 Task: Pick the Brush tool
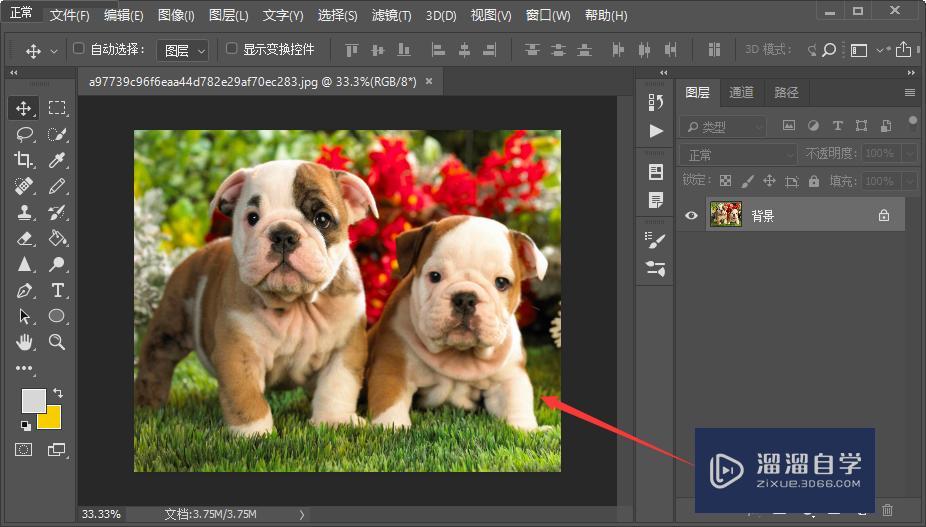(57, 186)
